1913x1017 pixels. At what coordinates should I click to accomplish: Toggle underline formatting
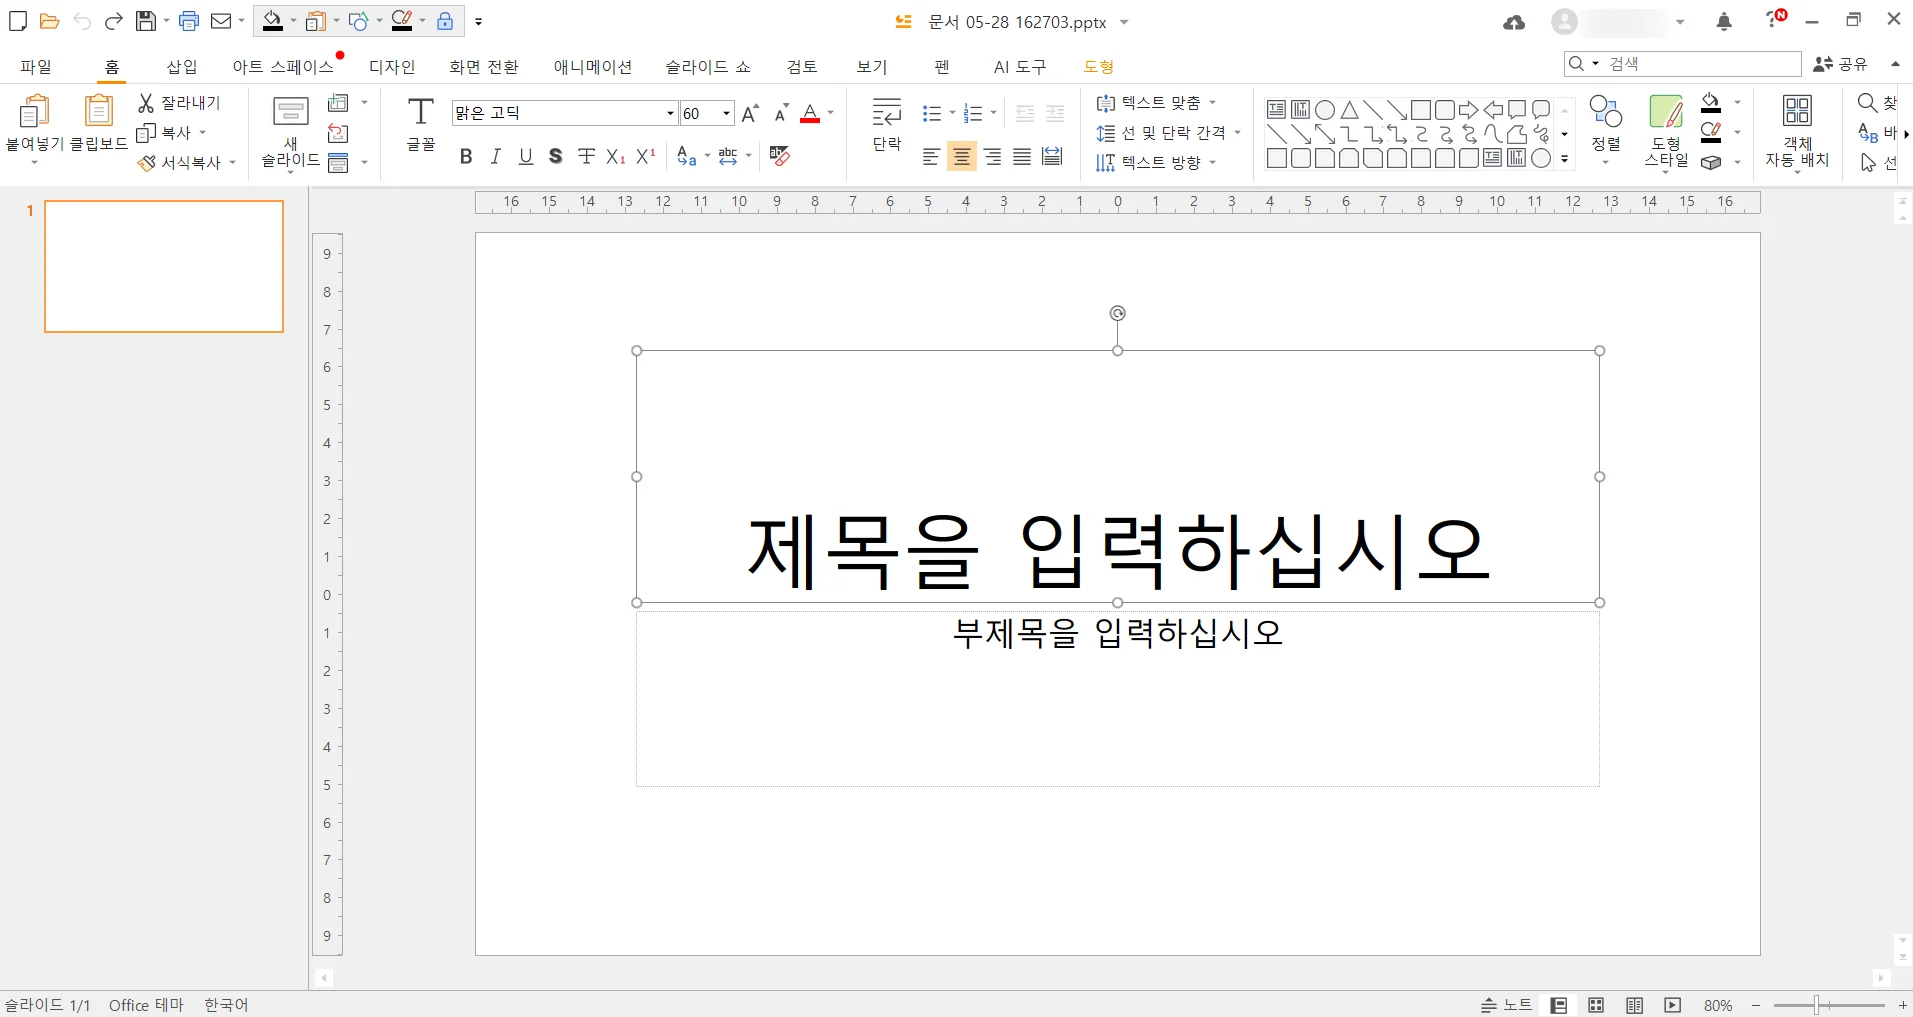click(x=525, y=156)
